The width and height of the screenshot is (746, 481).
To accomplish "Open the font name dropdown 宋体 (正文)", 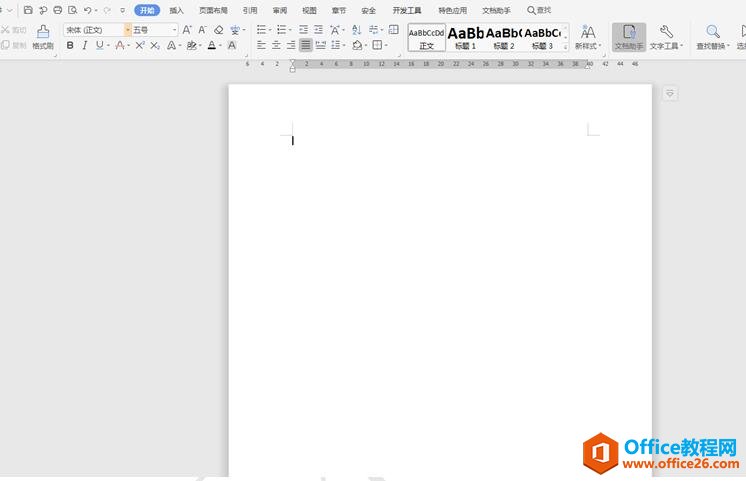I will pos(97,30).
